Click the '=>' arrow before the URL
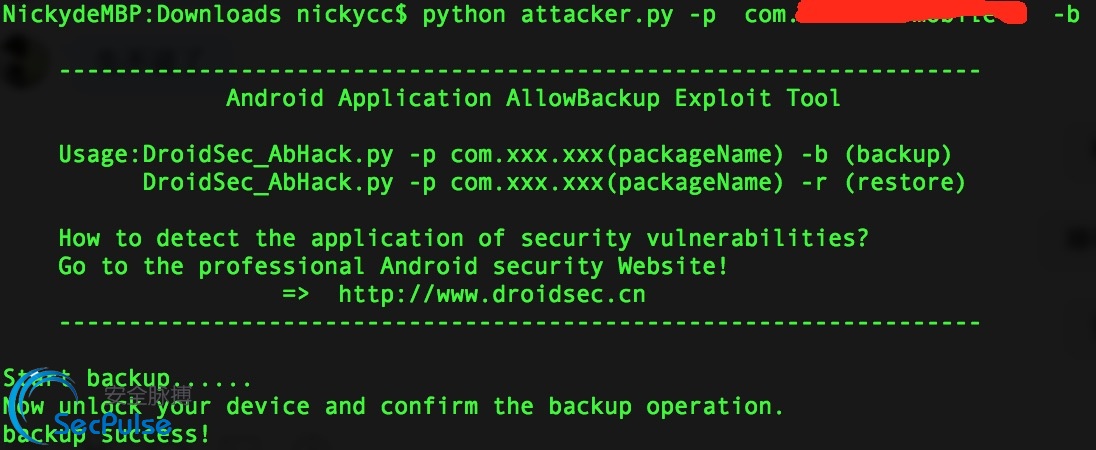The image size is (1096, 450). coord(296,294)
